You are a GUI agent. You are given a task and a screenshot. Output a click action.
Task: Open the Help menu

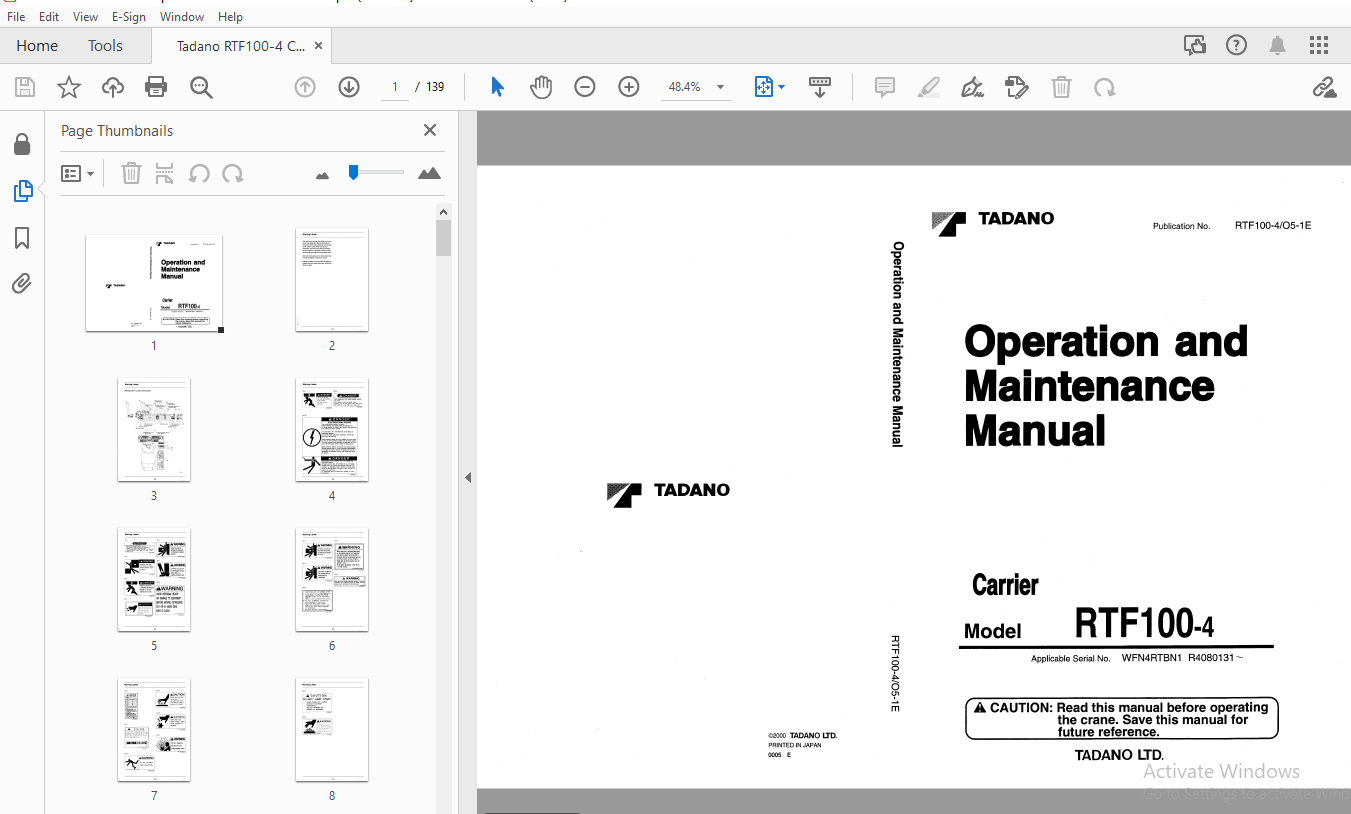(230, 17)
